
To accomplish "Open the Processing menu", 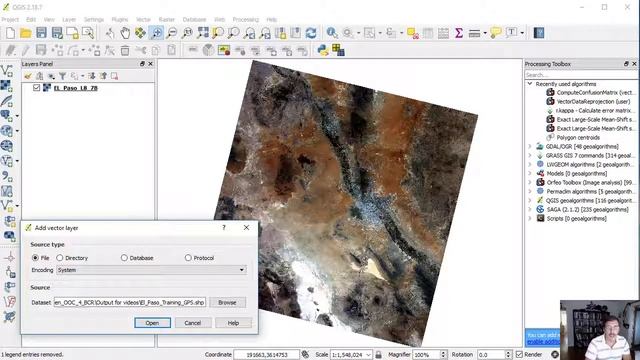I will (245, 19).
